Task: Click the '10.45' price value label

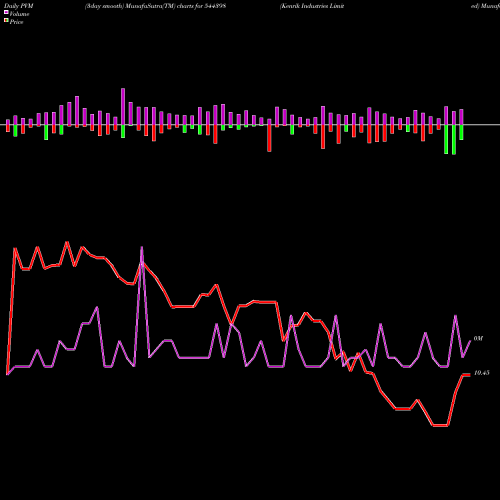Action: (481, 373)
